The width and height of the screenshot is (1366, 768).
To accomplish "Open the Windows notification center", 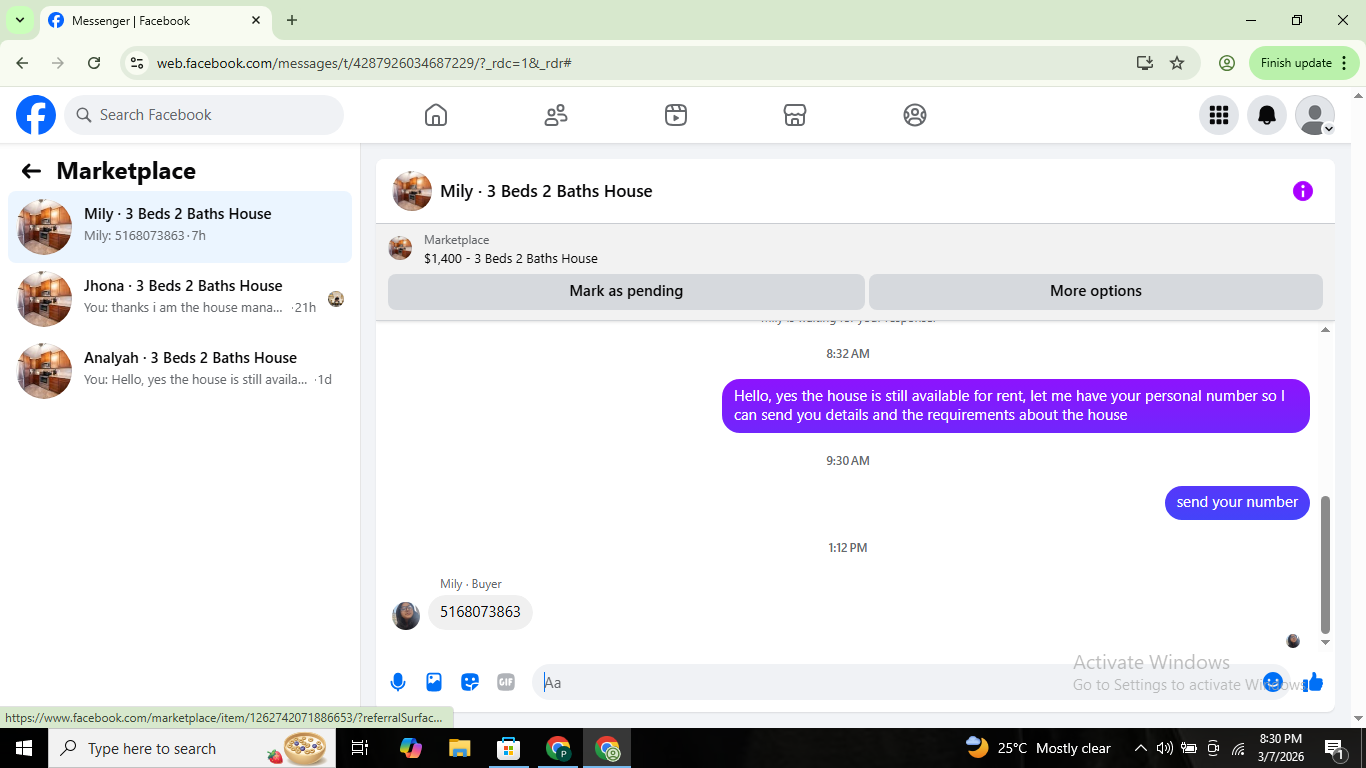I will 1334,748.
